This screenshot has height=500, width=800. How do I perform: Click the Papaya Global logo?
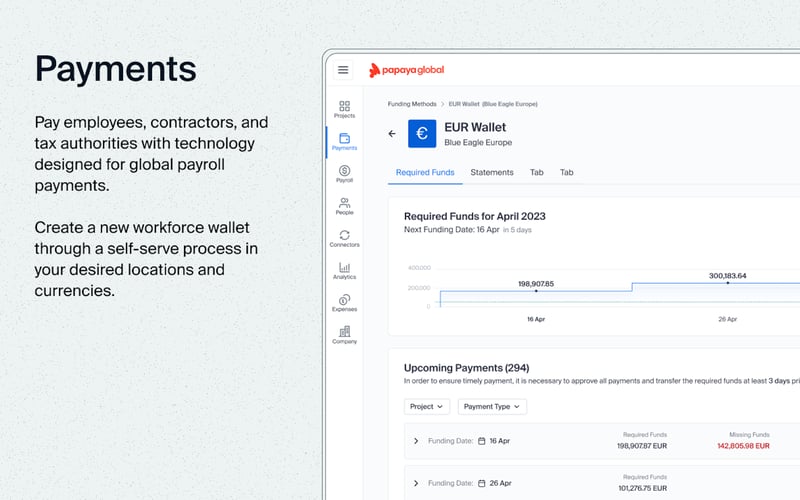[407, 70]
